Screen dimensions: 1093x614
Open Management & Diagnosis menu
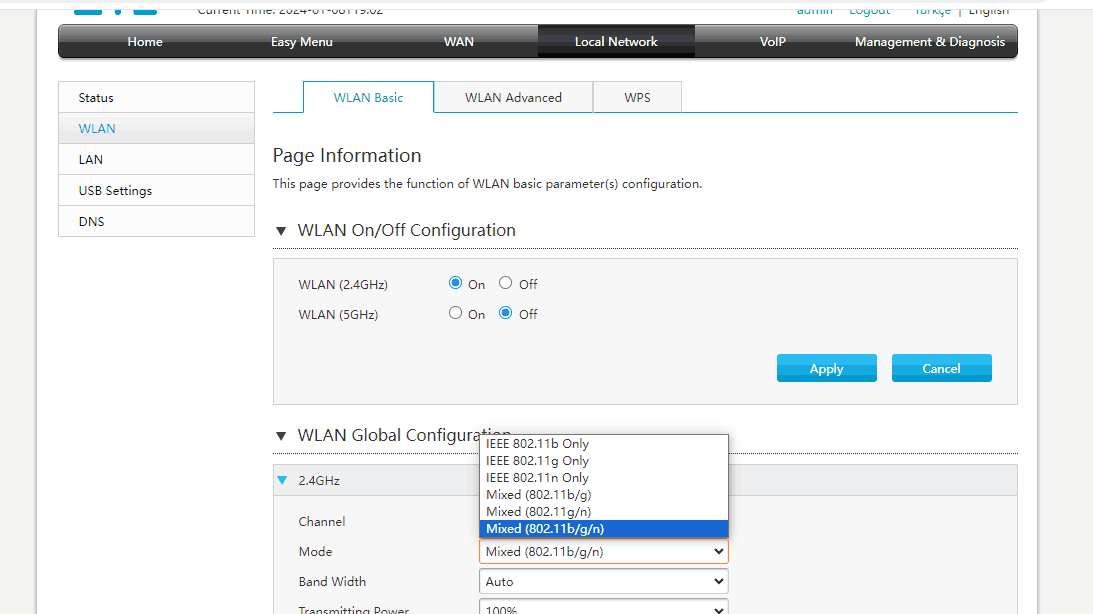point(929,42)
